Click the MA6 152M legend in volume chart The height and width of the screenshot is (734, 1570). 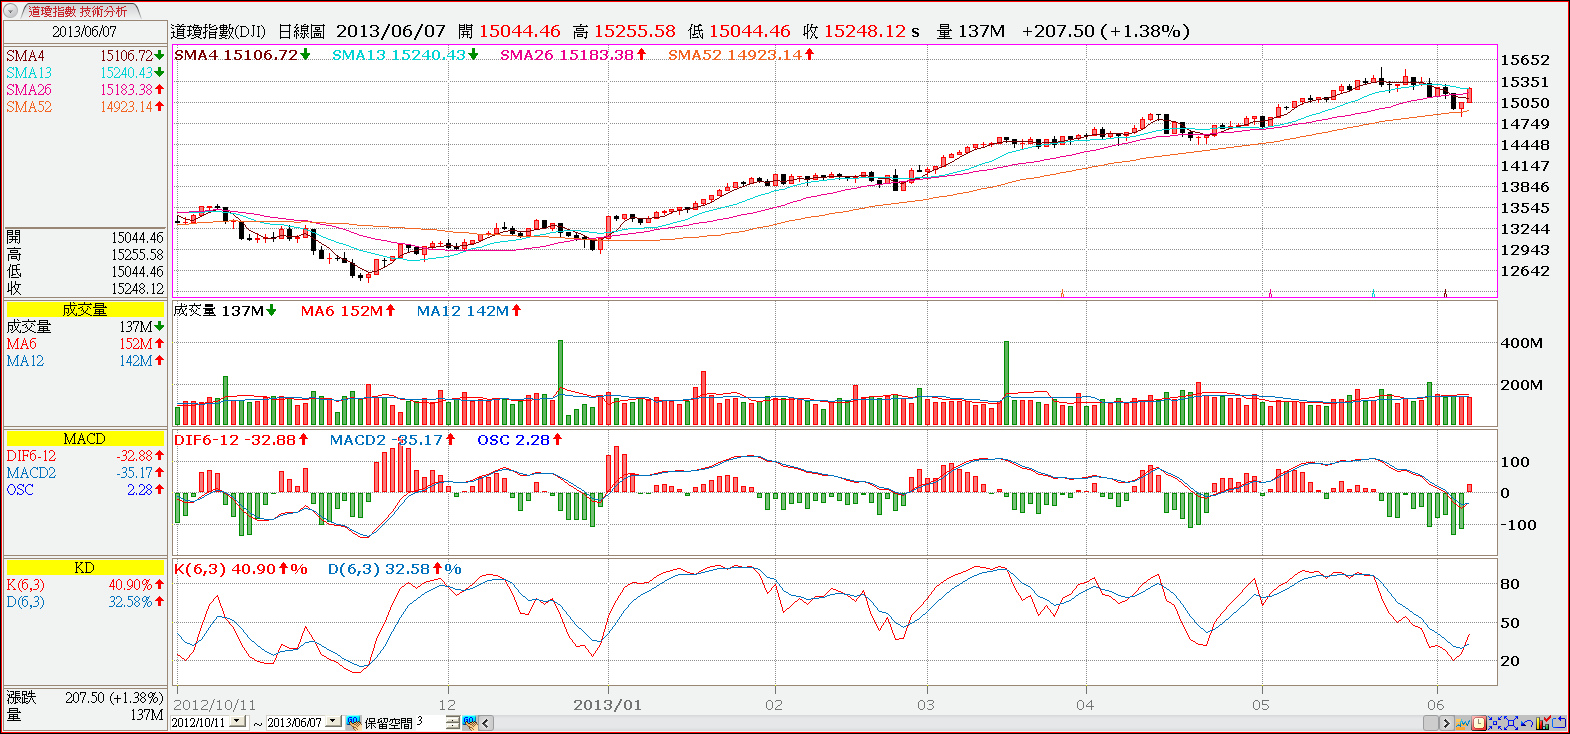pos(348,311)
